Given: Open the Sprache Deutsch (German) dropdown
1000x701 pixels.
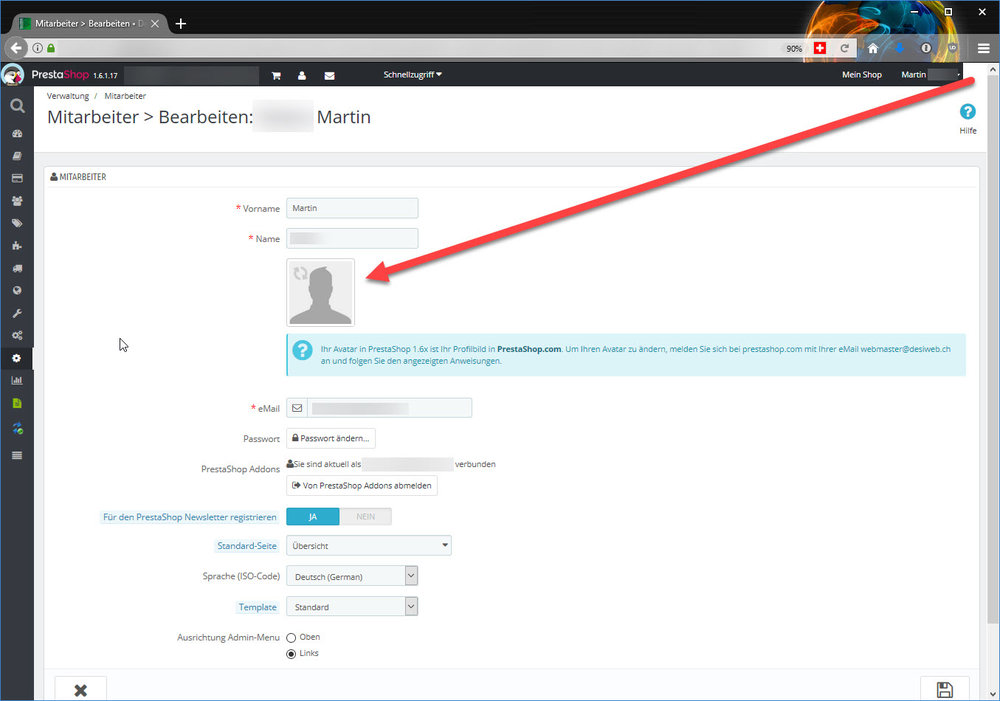Looking at the screenshot, I should click(352, 576).
